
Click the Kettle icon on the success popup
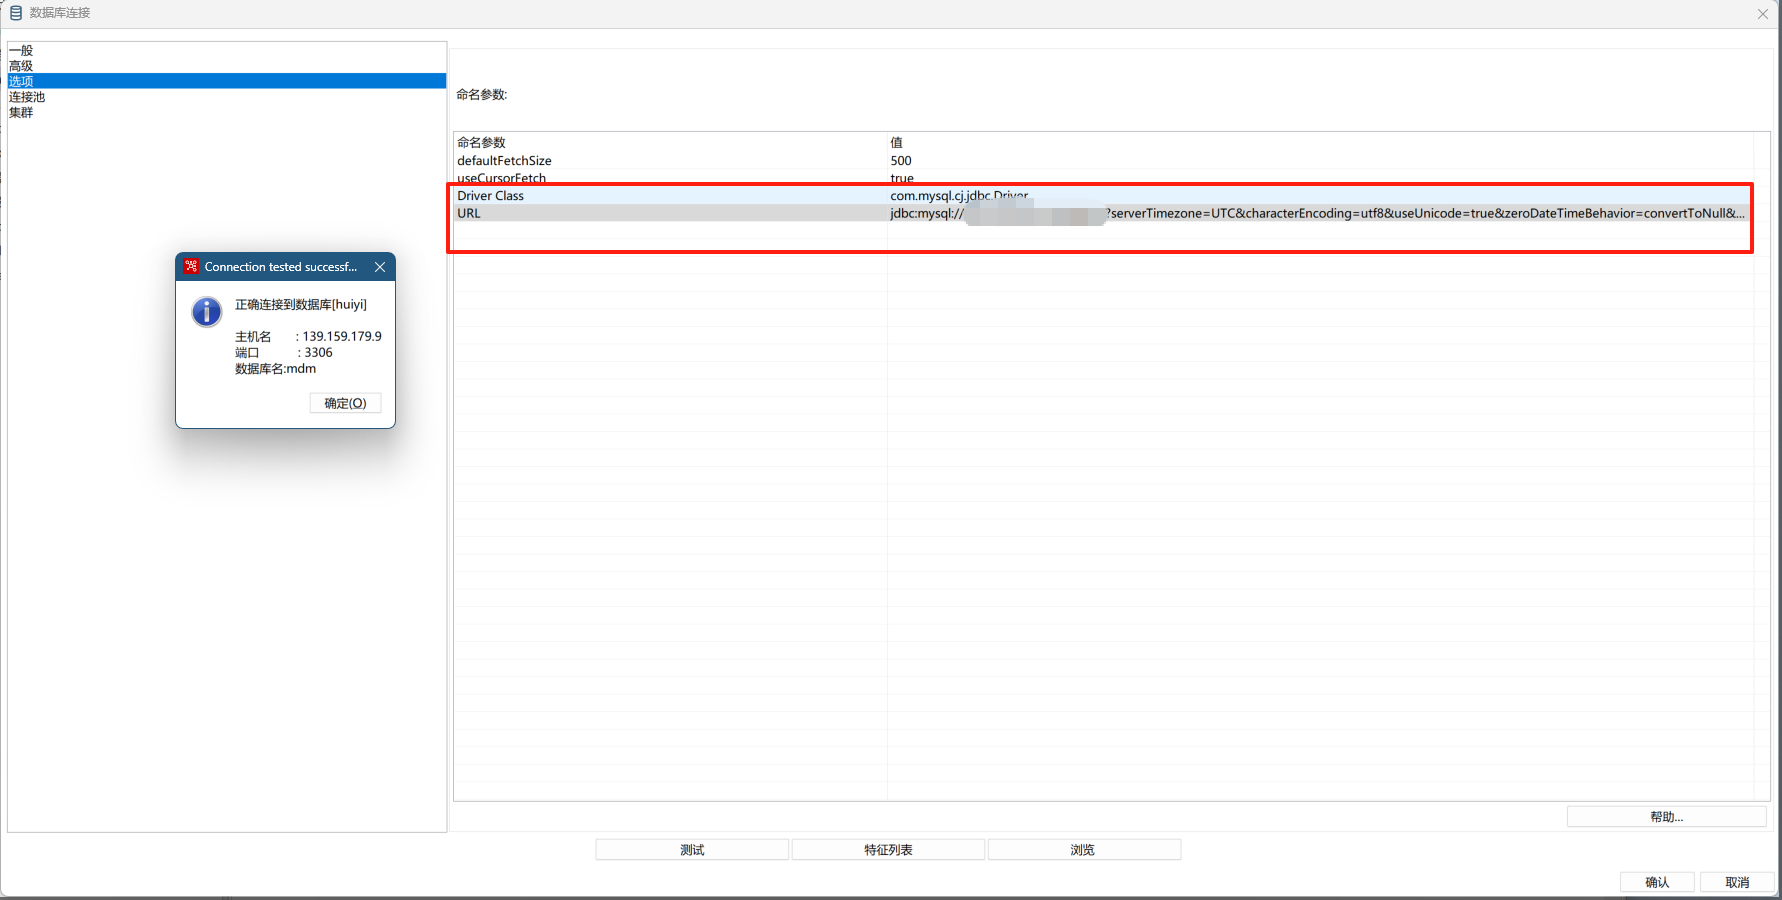190,266
